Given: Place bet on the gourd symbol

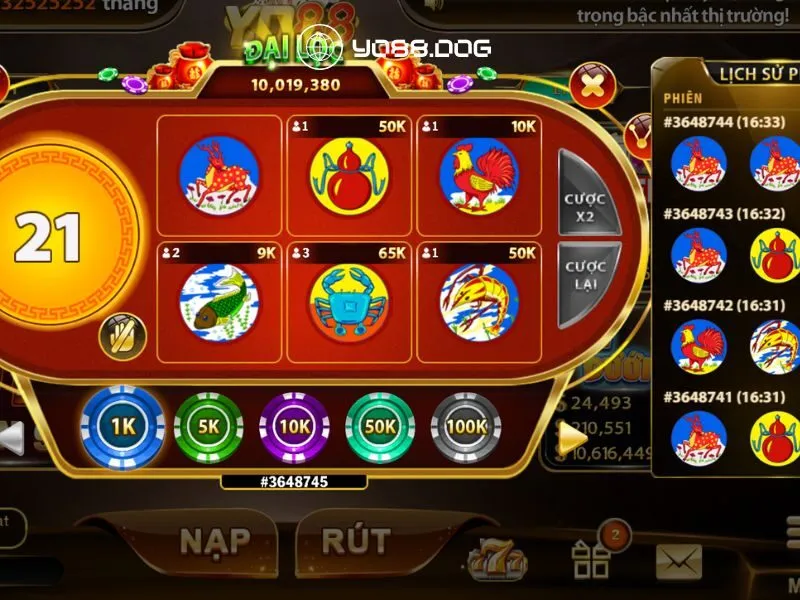Looking at the screenshot, I should (x=349, y=176).
